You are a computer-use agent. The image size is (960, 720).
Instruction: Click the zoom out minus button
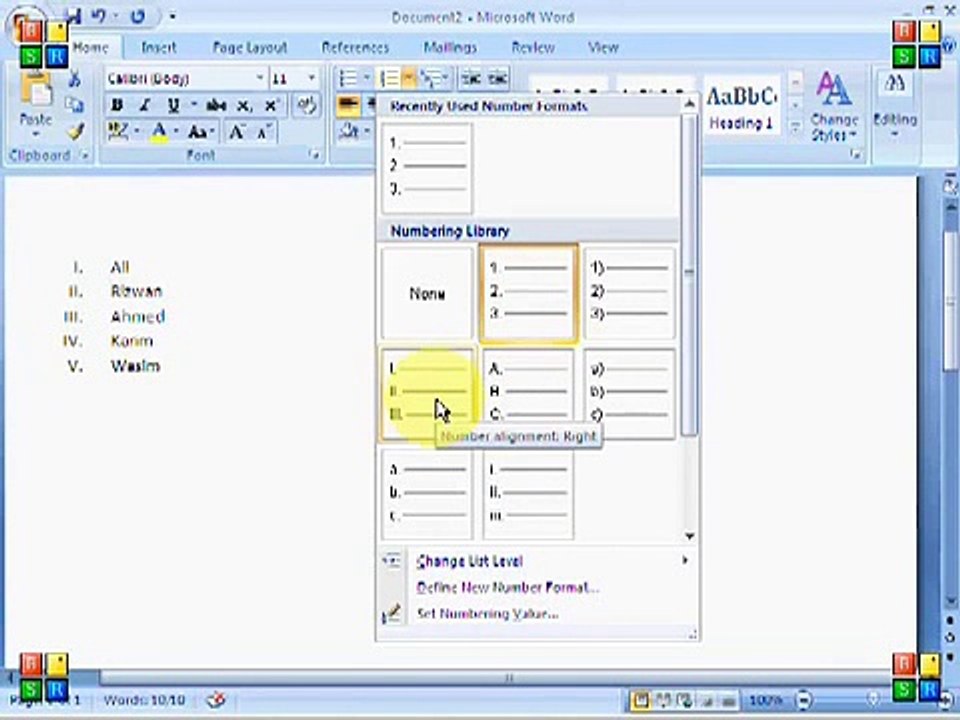coord(804,700)
